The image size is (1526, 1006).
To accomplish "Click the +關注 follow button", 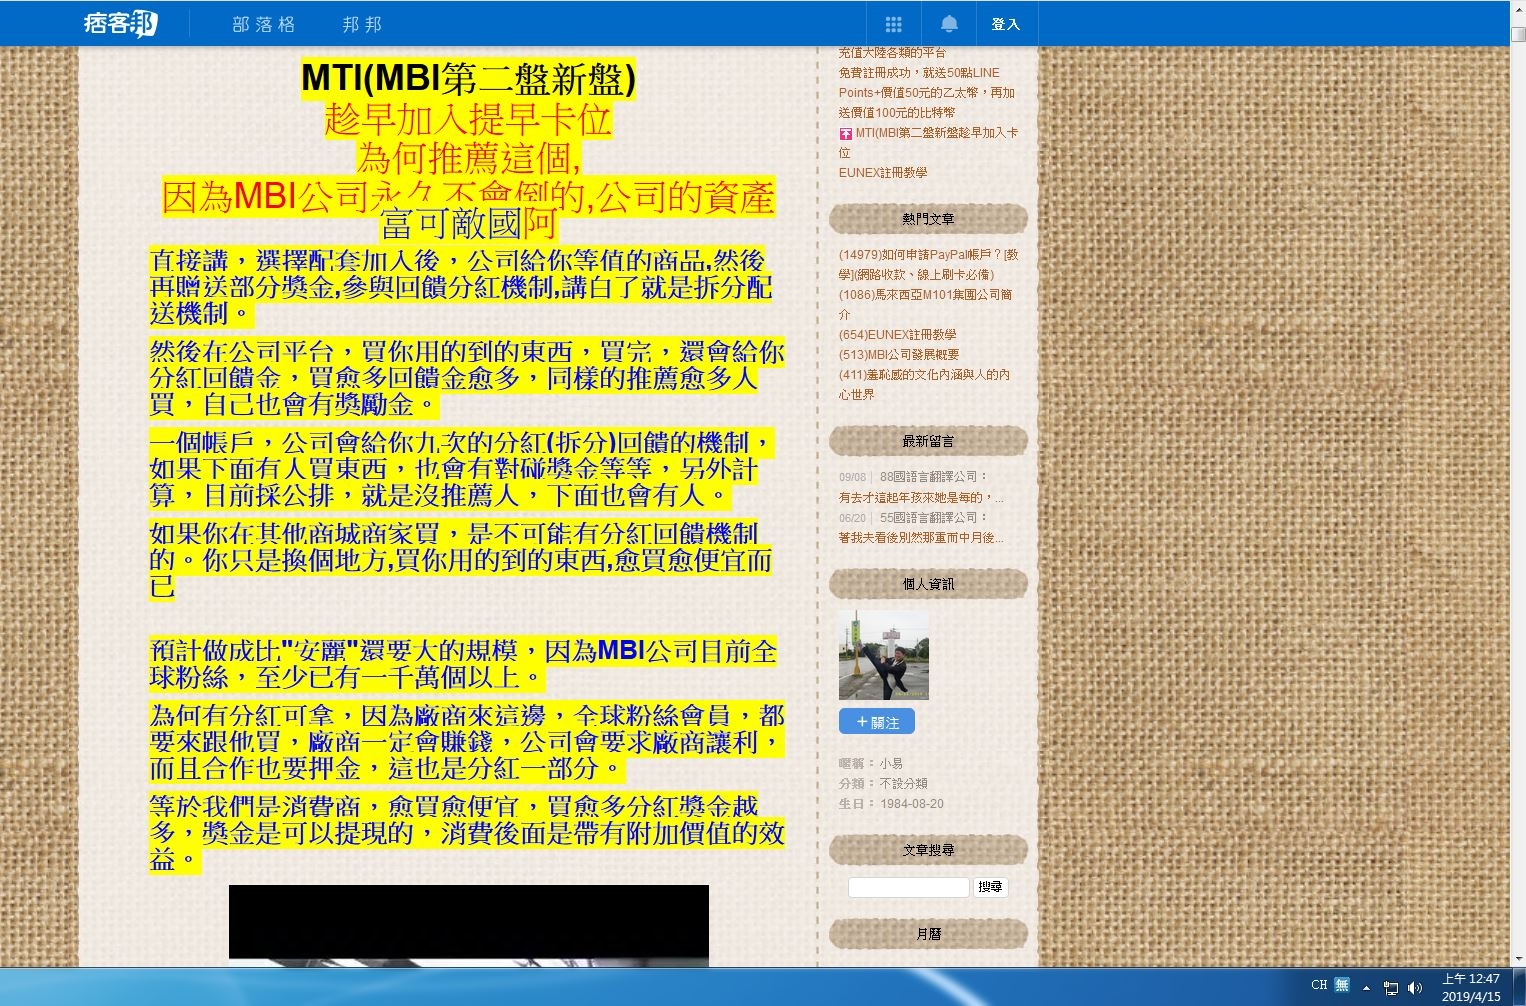I will (x=877, y=722).
